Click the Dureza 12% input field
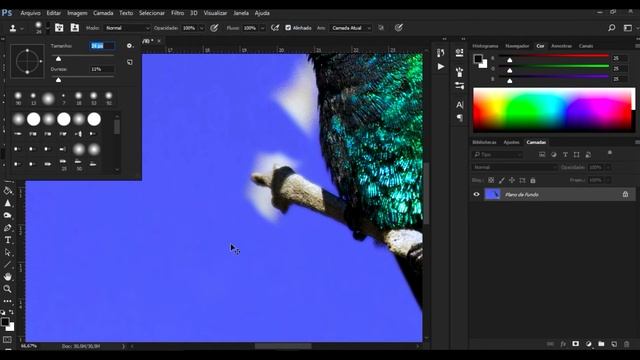Screen dimensions: 640x360 pos(102,69)
